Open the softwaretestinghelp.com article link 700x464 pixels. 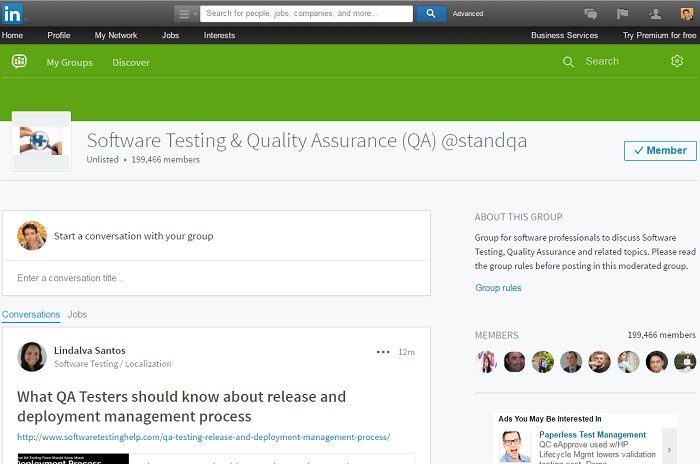(203, 437)
